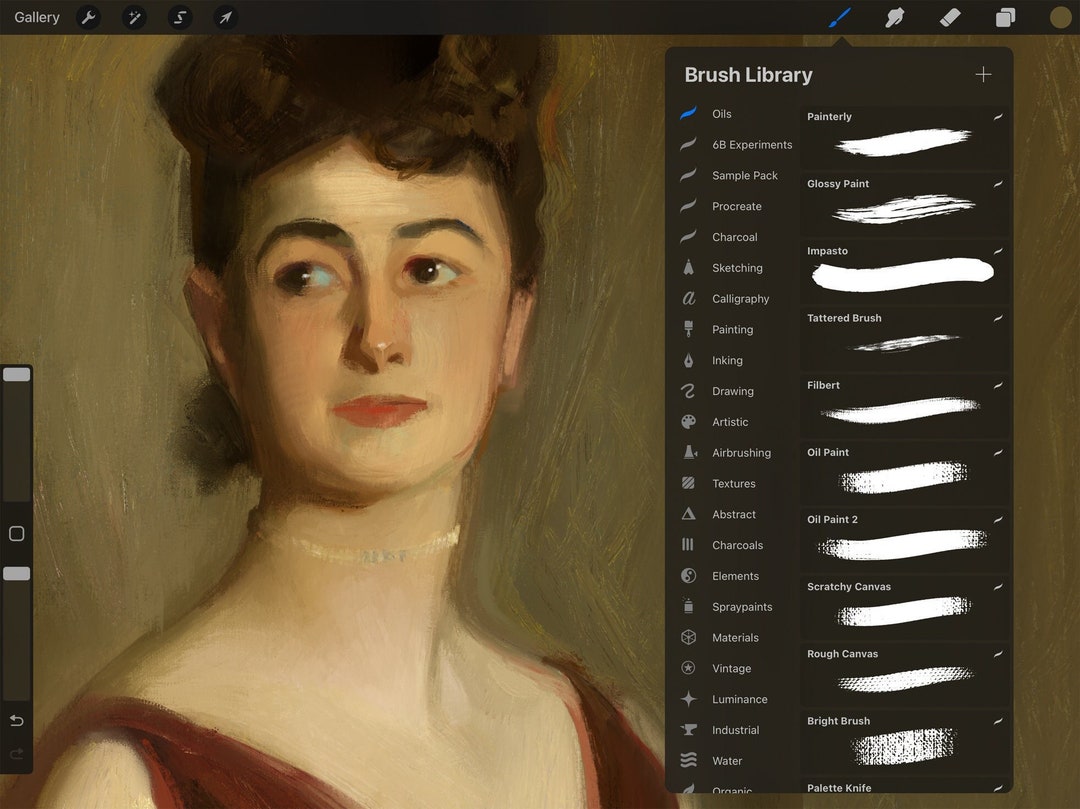The image size is (1080, 809).
Task: Tap the modify square button on the sidebar
Action: (x=16, y=533)
